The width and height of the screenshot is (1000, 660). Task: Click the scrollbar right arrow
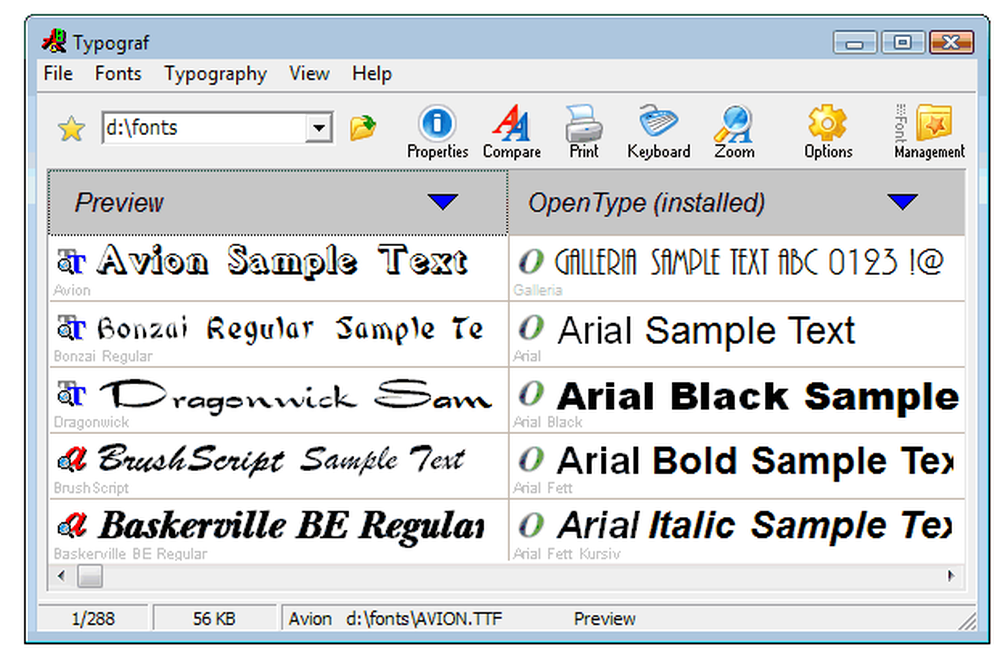[x=951, y=576]
